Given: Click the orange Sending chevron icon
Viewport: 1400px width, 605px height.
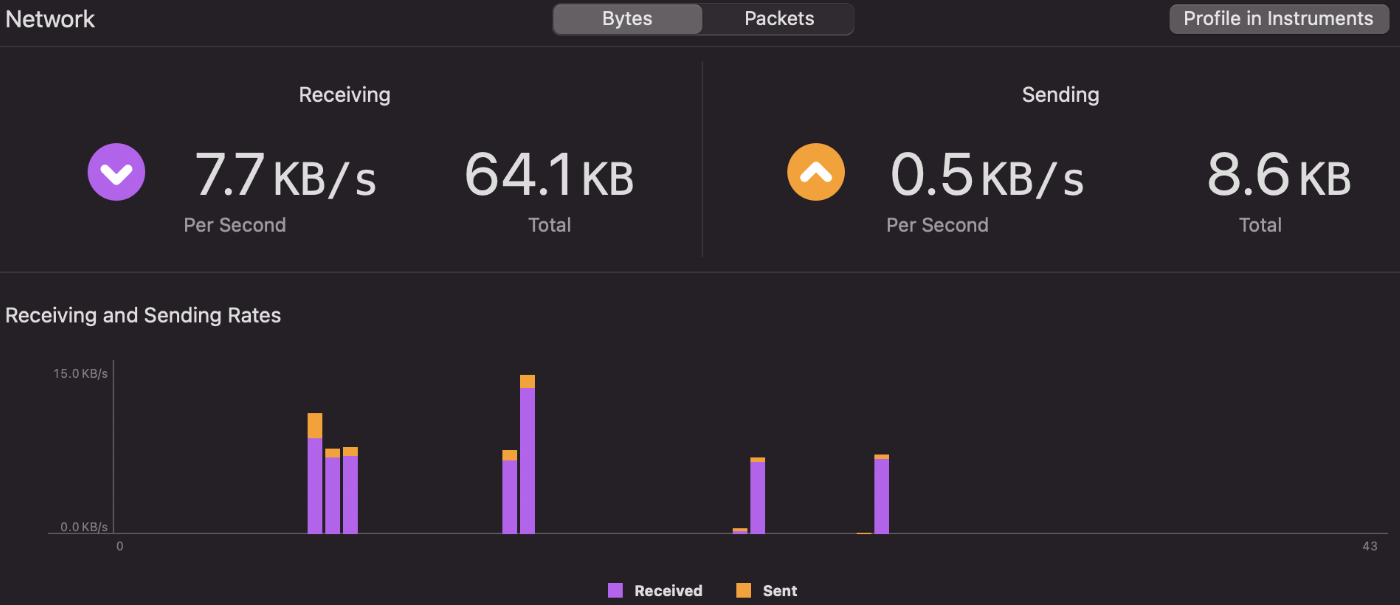Looking at the screenshot, I should coord(816,172).
